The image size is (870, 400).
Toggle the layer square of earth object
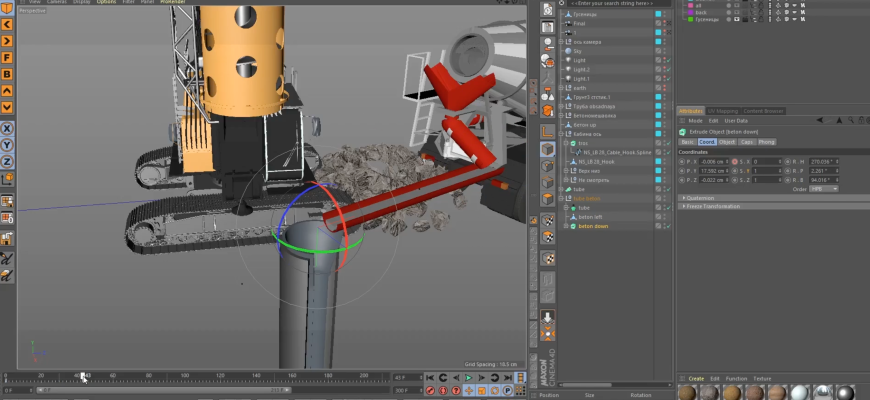point(658,88)
